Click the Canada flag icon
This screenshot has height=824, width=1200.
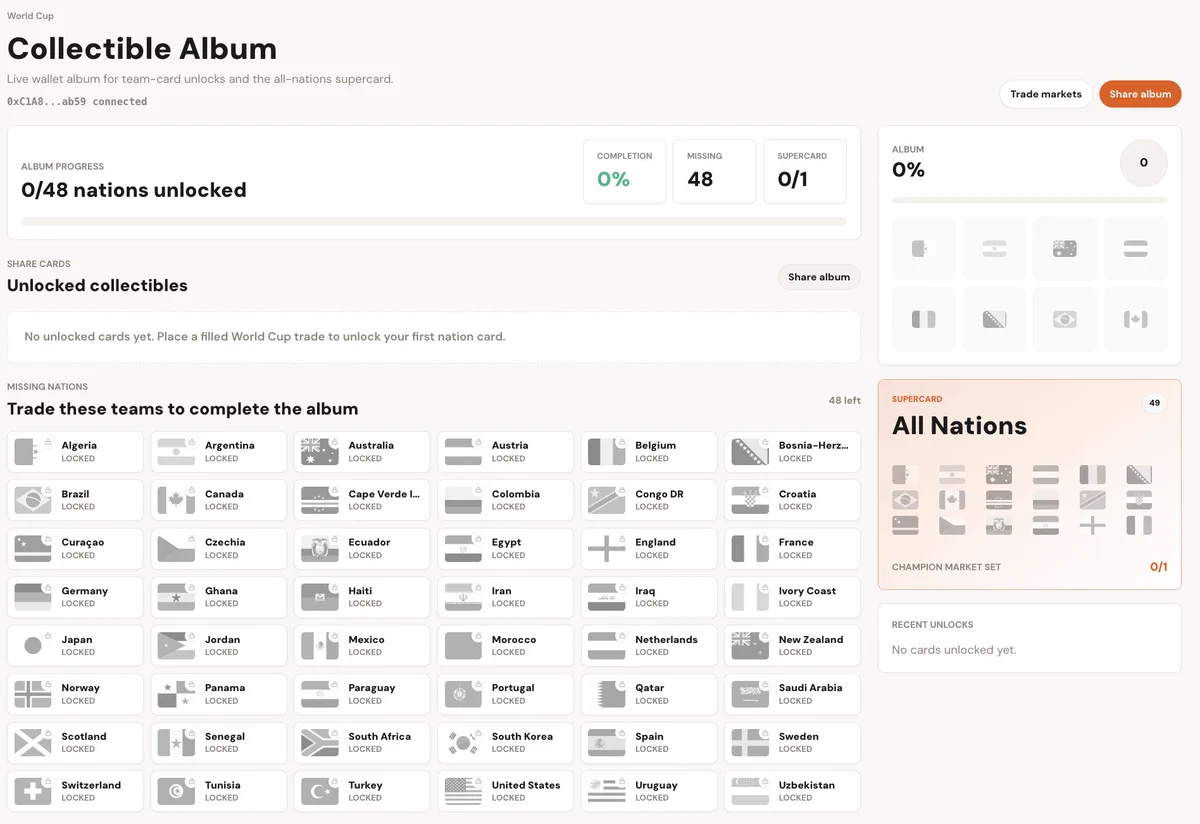click(176, 500)
